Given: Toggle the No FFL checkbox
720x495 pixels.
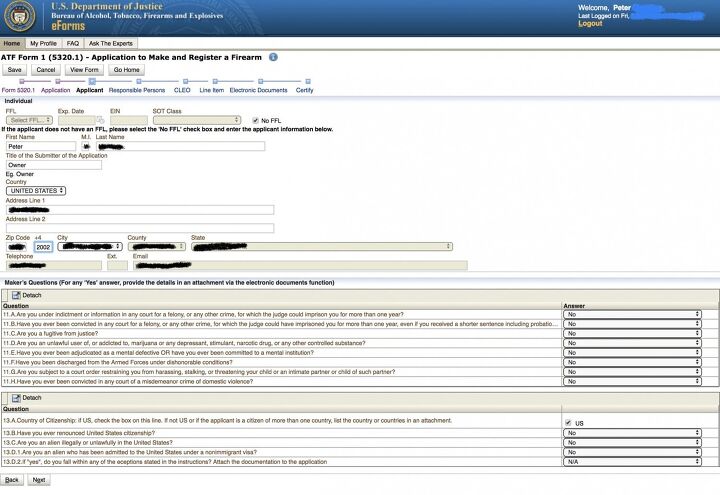Looking at the screenshot, I should point(255,120).
